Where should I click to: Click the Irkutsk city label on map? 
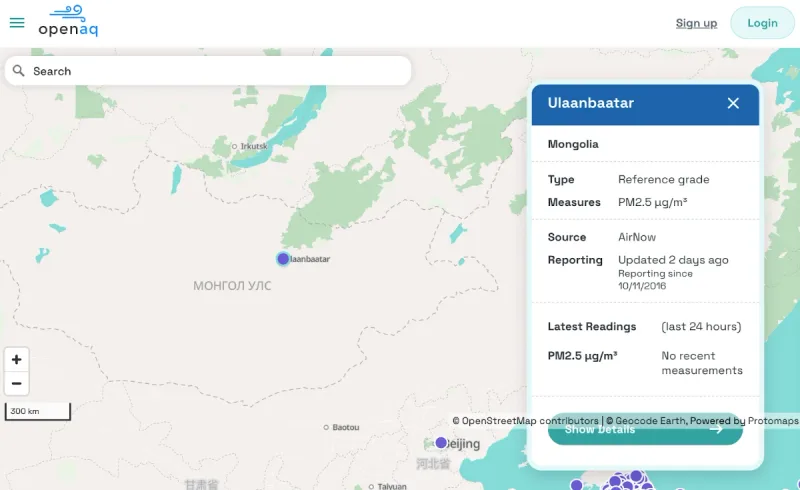point(254,146)
